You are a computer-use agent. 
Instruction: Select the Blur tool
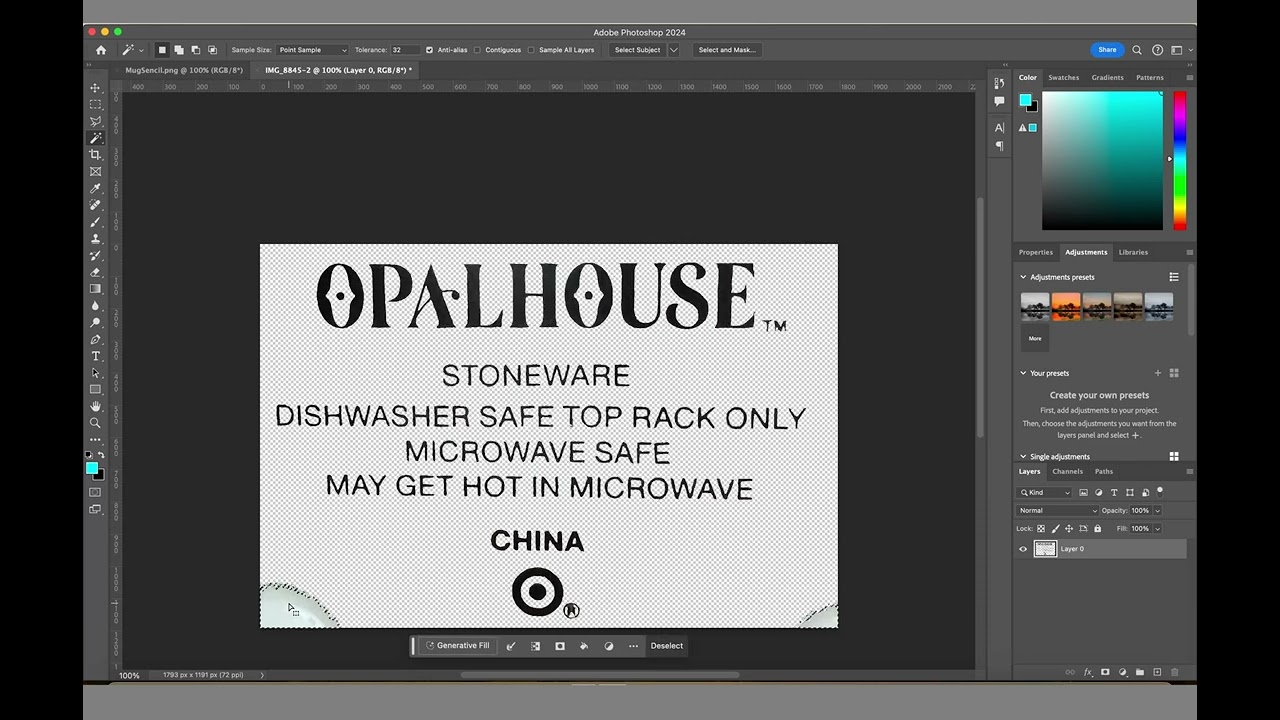tap(96, 306)
